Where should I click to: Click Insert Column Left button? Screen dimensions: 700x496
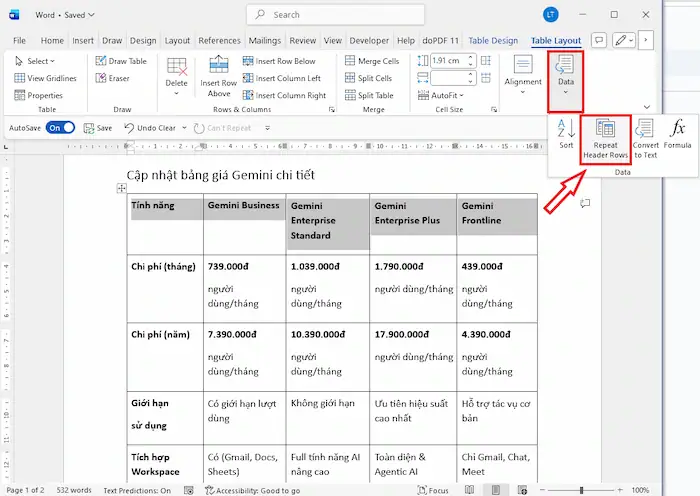pos(281,78)
